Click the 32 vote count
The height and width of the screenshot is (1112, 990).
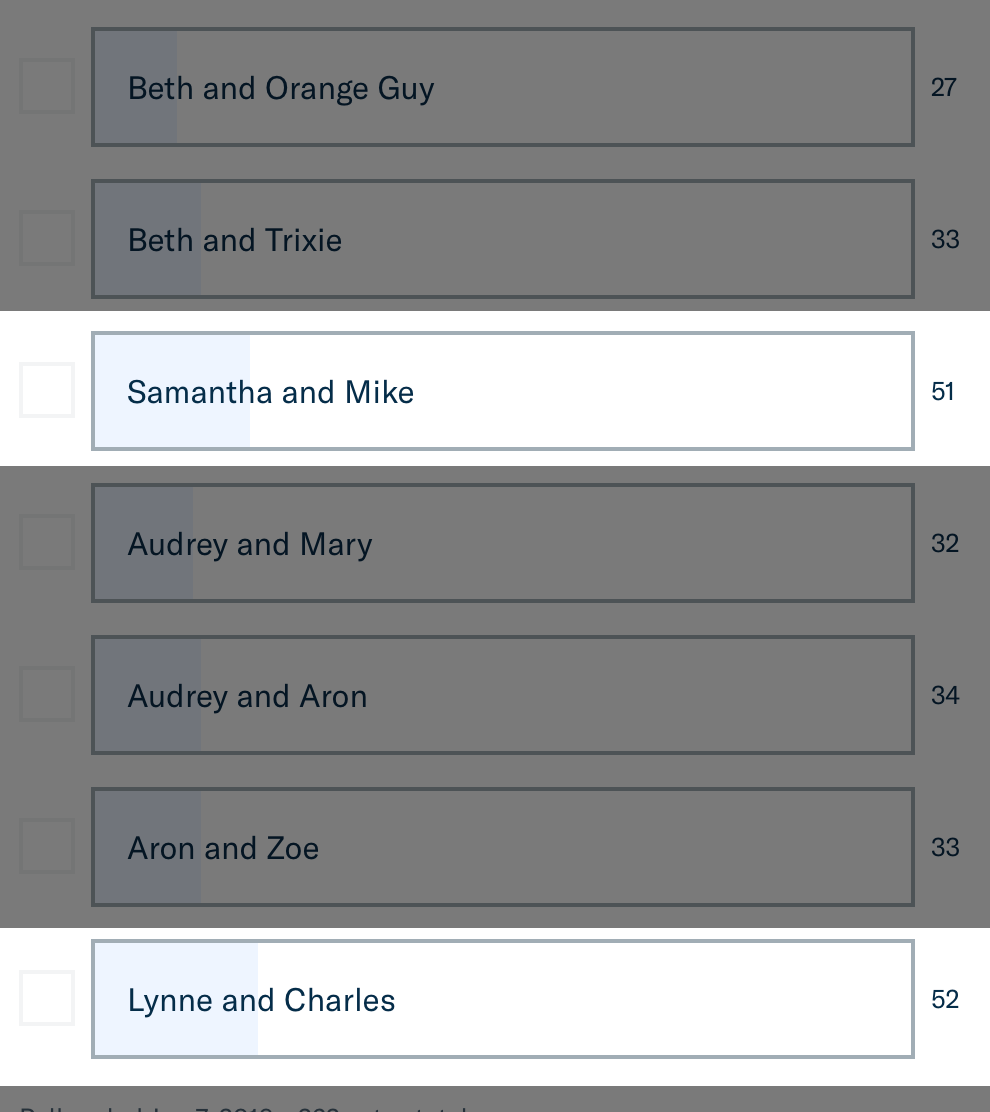point(944,544)
